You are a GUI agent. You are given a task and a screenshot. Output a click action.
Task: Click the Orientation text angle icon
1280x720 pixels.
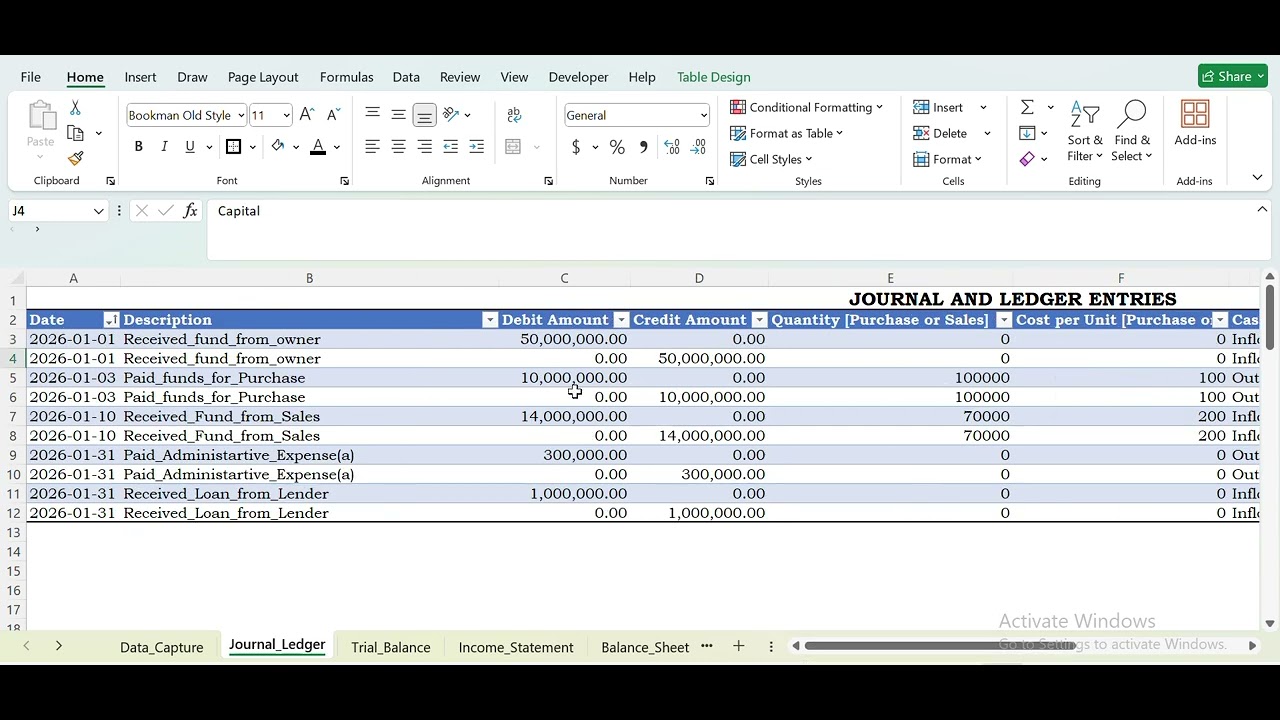click(451, 115)
